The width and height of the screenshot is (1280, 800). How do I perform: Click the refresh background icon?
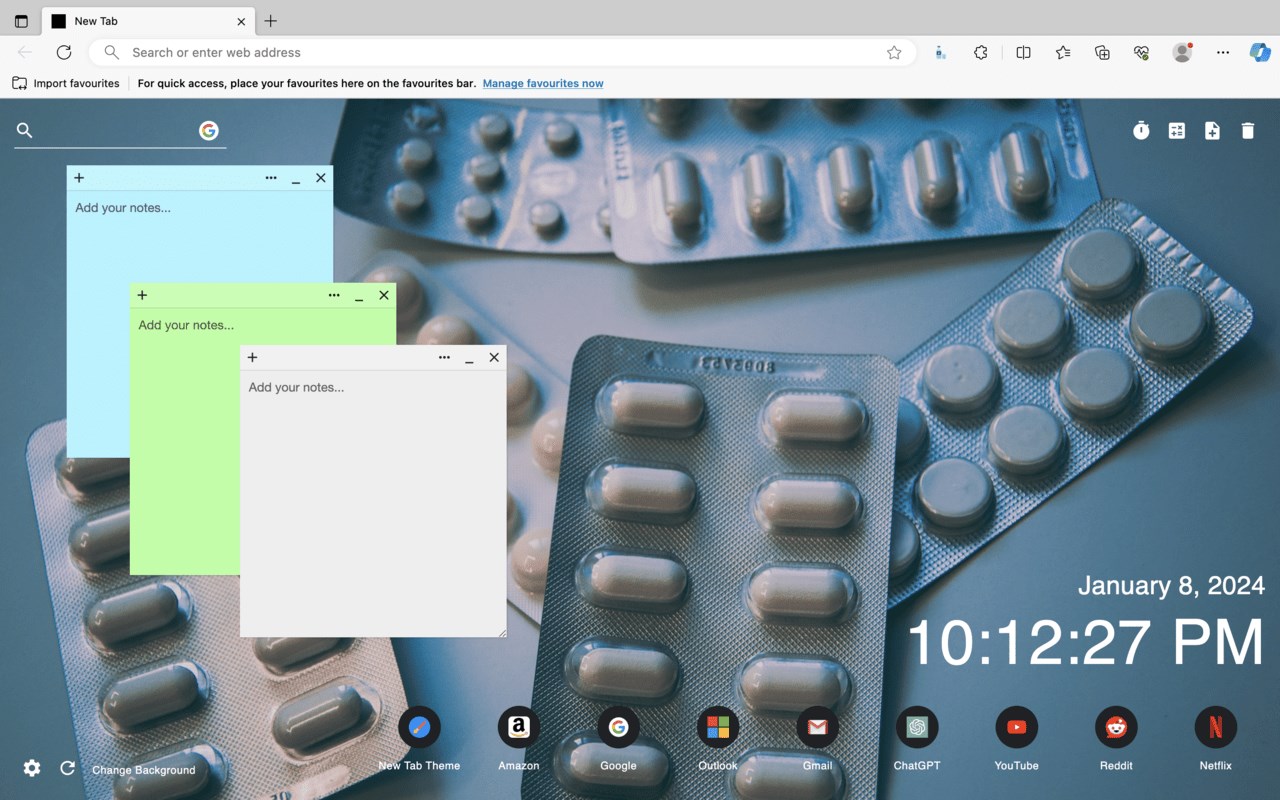click(67, 768)
